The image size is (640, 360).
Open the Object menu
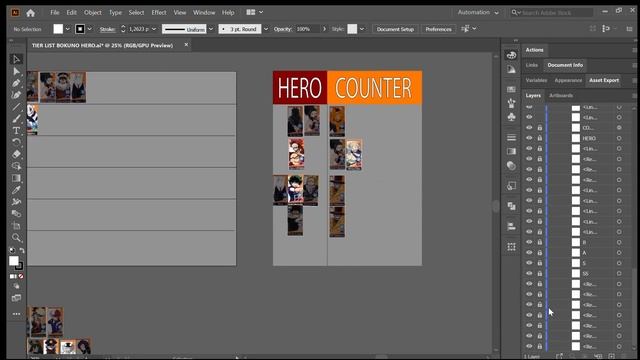coord(93,13)
